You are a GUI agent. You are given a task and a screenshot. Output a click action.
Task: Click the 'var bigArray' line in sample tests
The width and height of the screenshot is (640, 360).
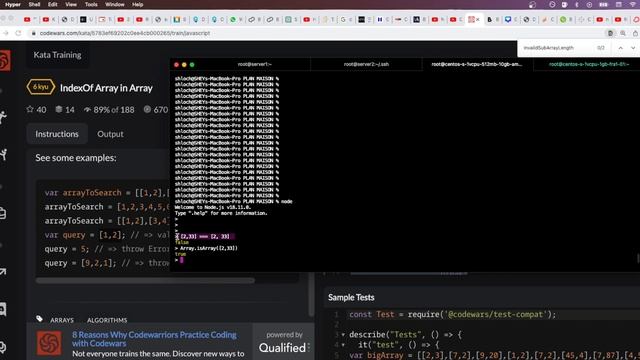(494, 355)
